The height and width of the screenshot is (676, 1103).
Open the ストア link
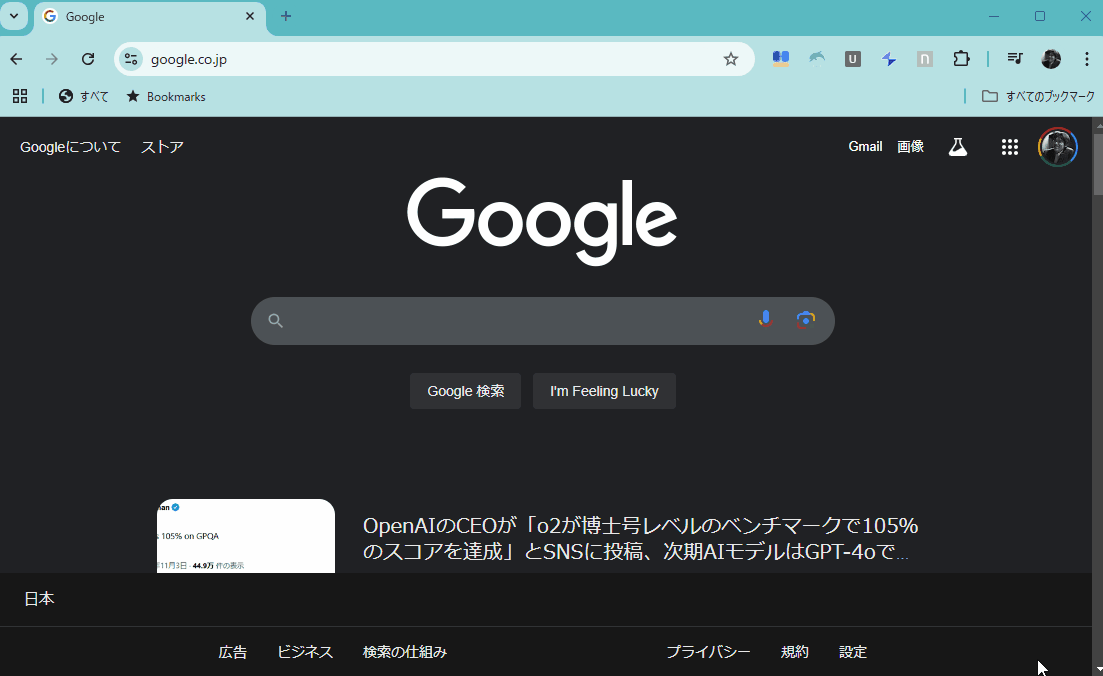[162, 146]
